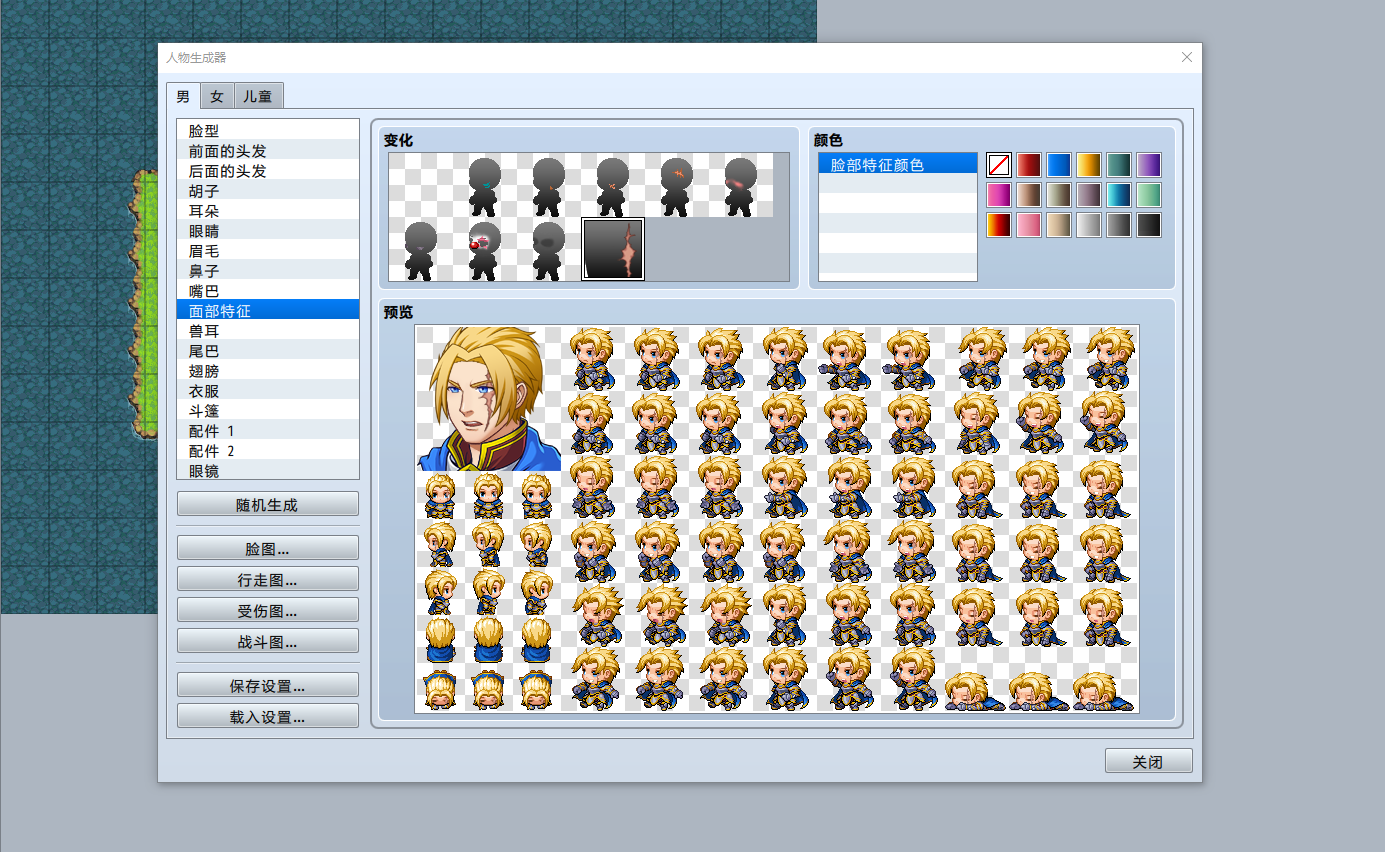
Task: Select 衣服 in the parts list
Action: [268, 390]
